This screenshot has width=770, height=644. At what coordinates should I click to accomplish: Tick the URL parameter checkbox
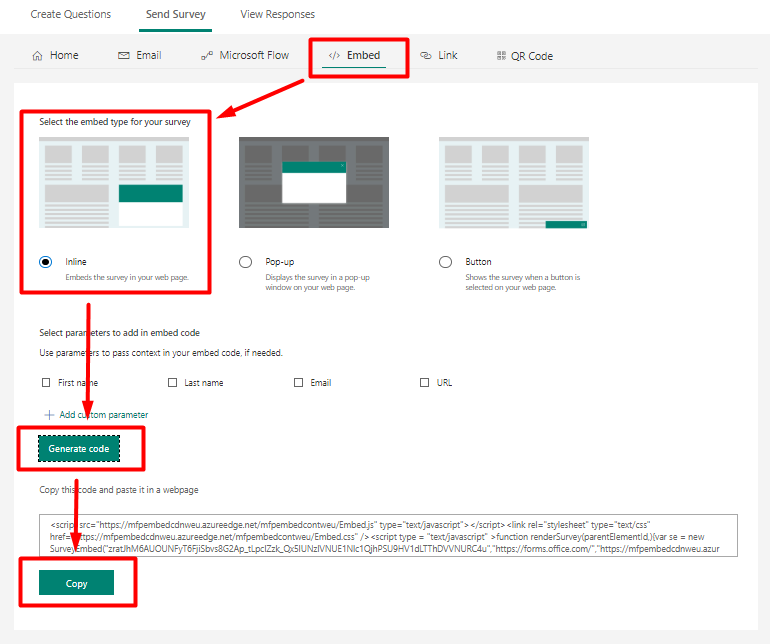[424, 382]
